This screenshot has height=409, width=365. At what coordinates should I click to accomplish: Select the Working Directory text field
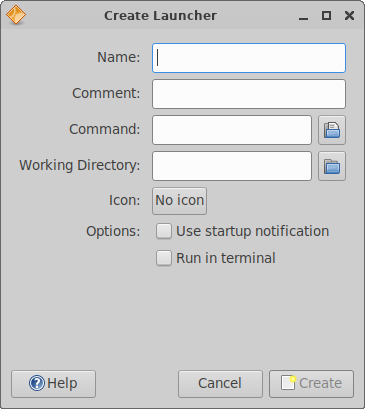tap(232, 166)
